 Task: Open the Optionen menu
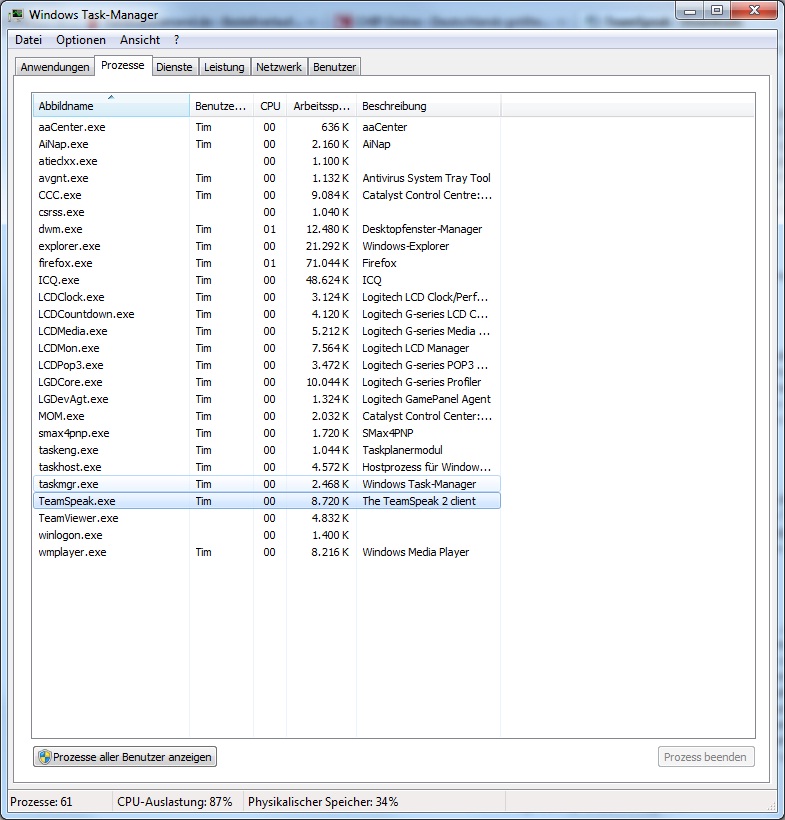81,40
